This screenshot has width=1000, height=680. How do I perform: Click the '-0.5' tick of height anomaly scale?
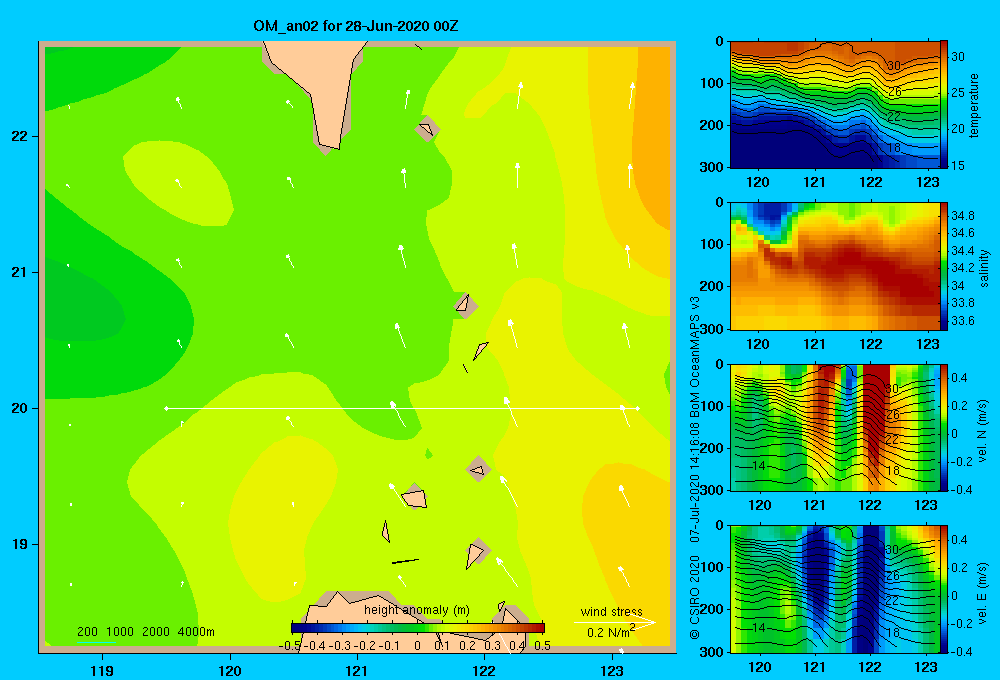click(x=290, y=646)
